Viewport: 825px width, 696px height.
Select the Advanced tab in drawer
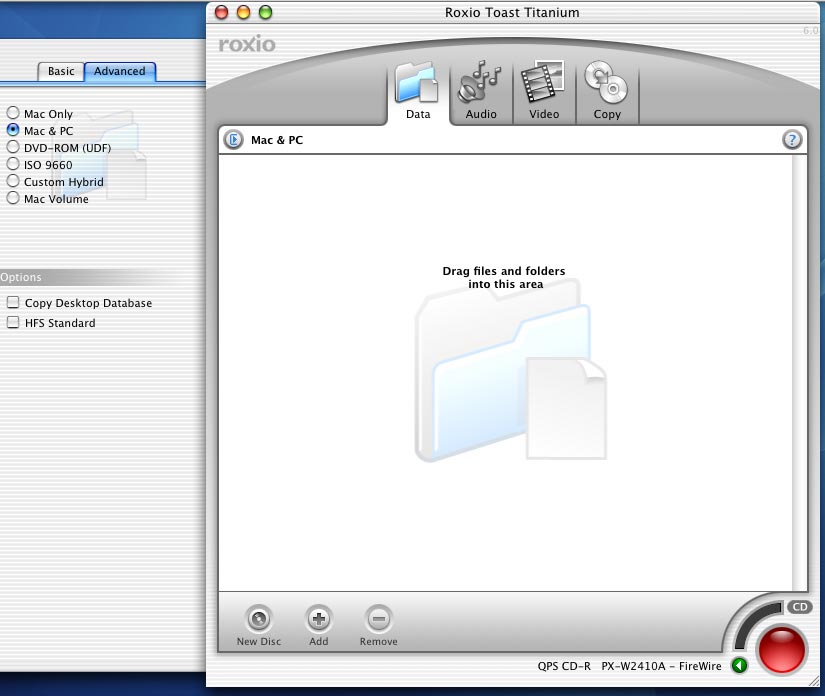coord(120,72)
